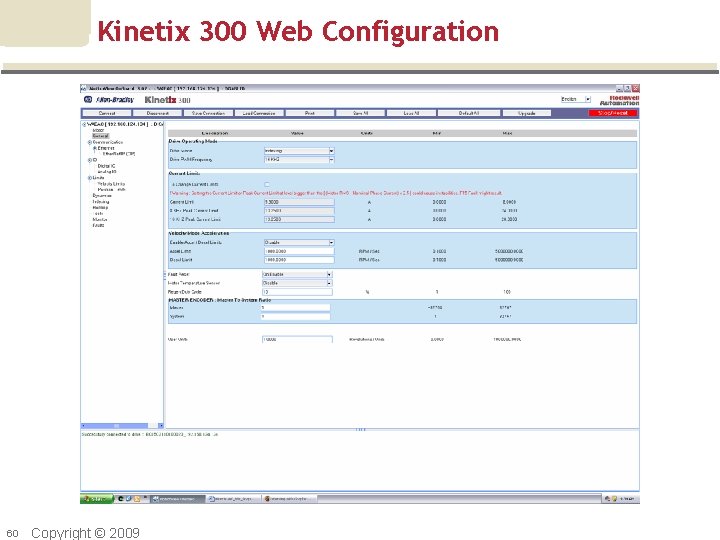Click the Windows Start button
This screenshot has height=540, width=720.
(96, 499)
